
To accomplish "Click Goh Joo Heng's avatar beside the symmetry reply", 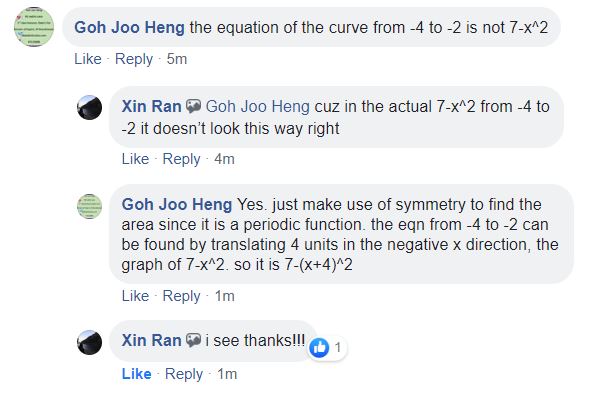I will tap(91, 205).
